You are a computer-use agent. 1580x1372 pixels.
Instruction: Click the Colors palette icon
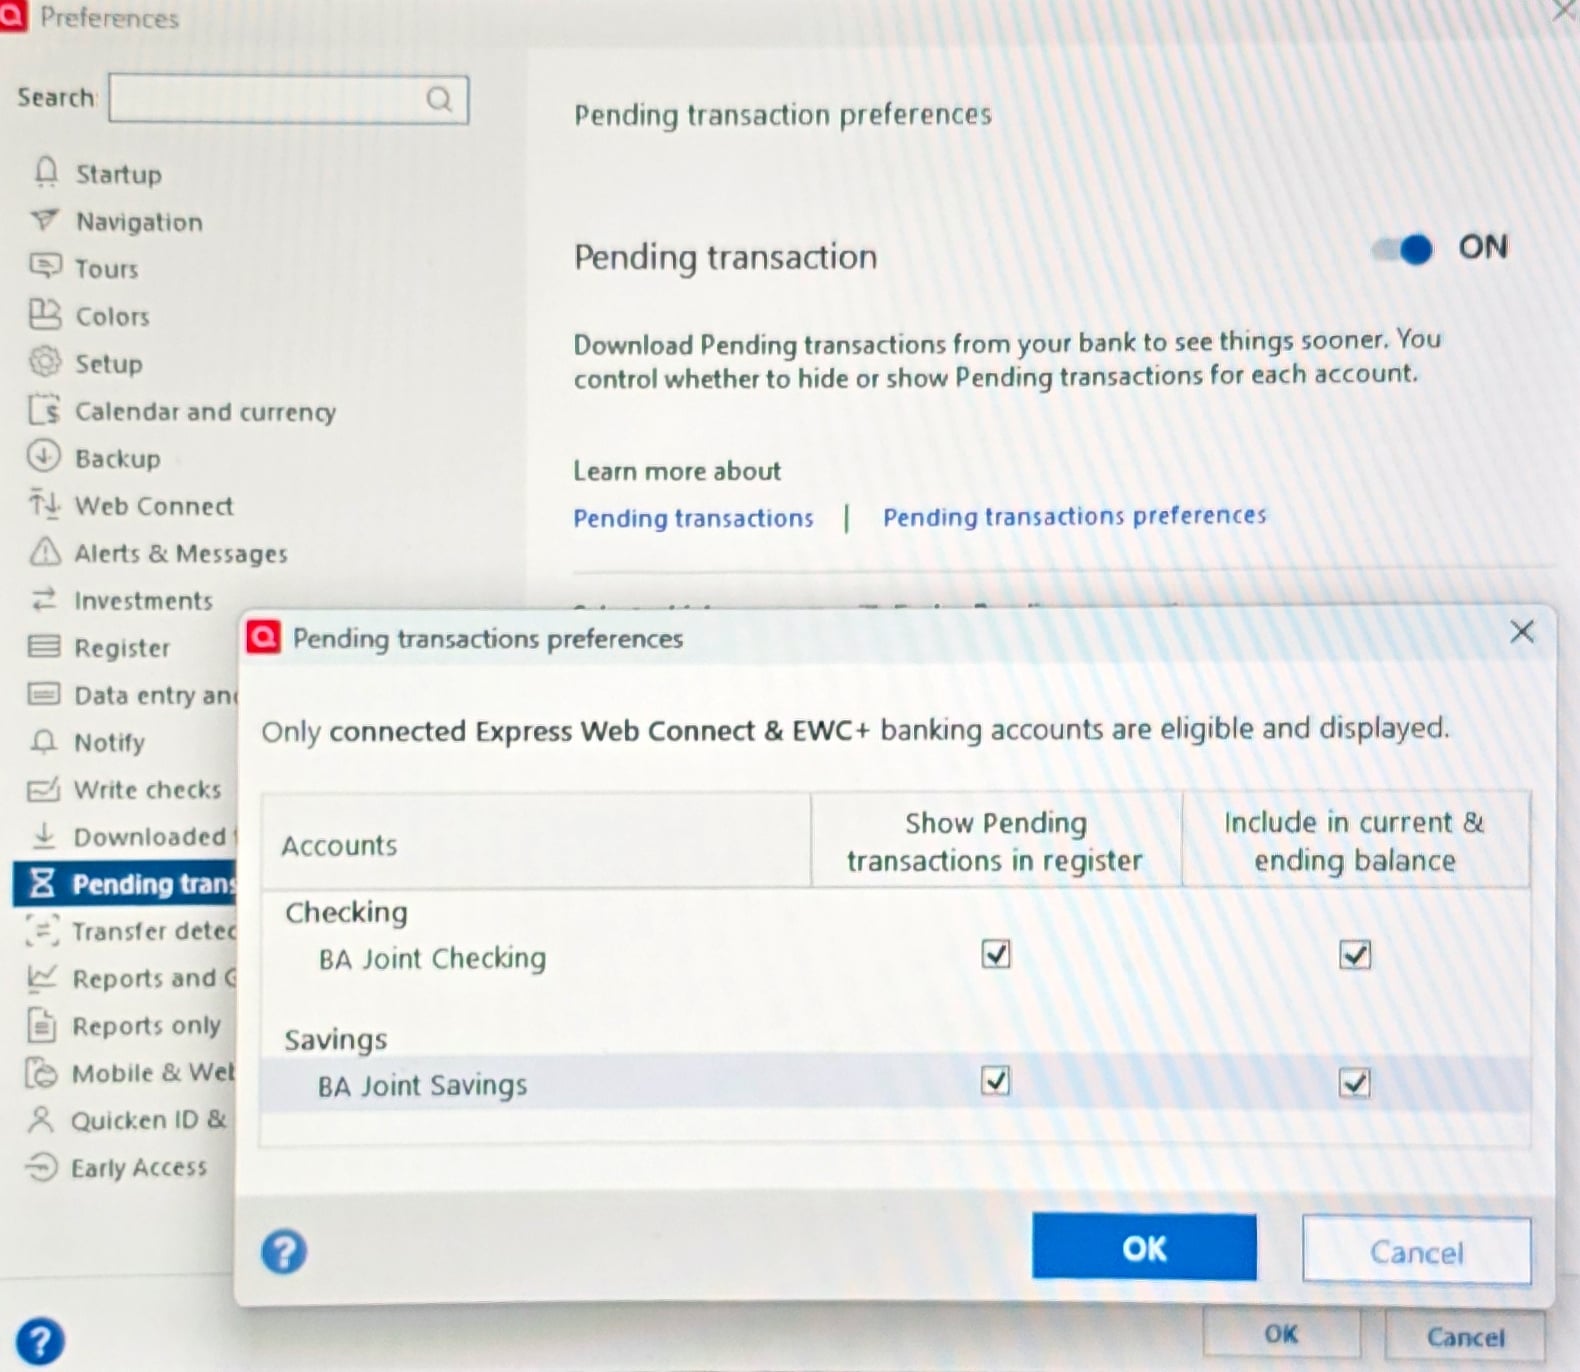(45, 314)
